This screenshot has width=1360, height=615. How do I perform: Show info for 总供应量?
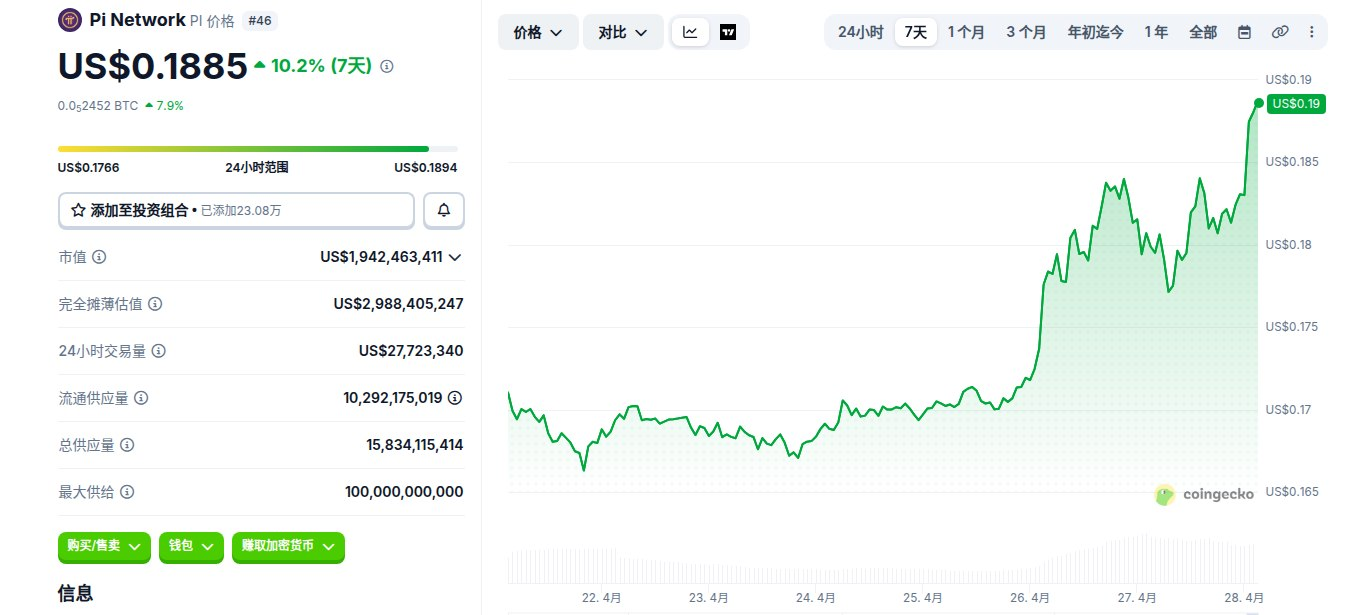point(127,445)
